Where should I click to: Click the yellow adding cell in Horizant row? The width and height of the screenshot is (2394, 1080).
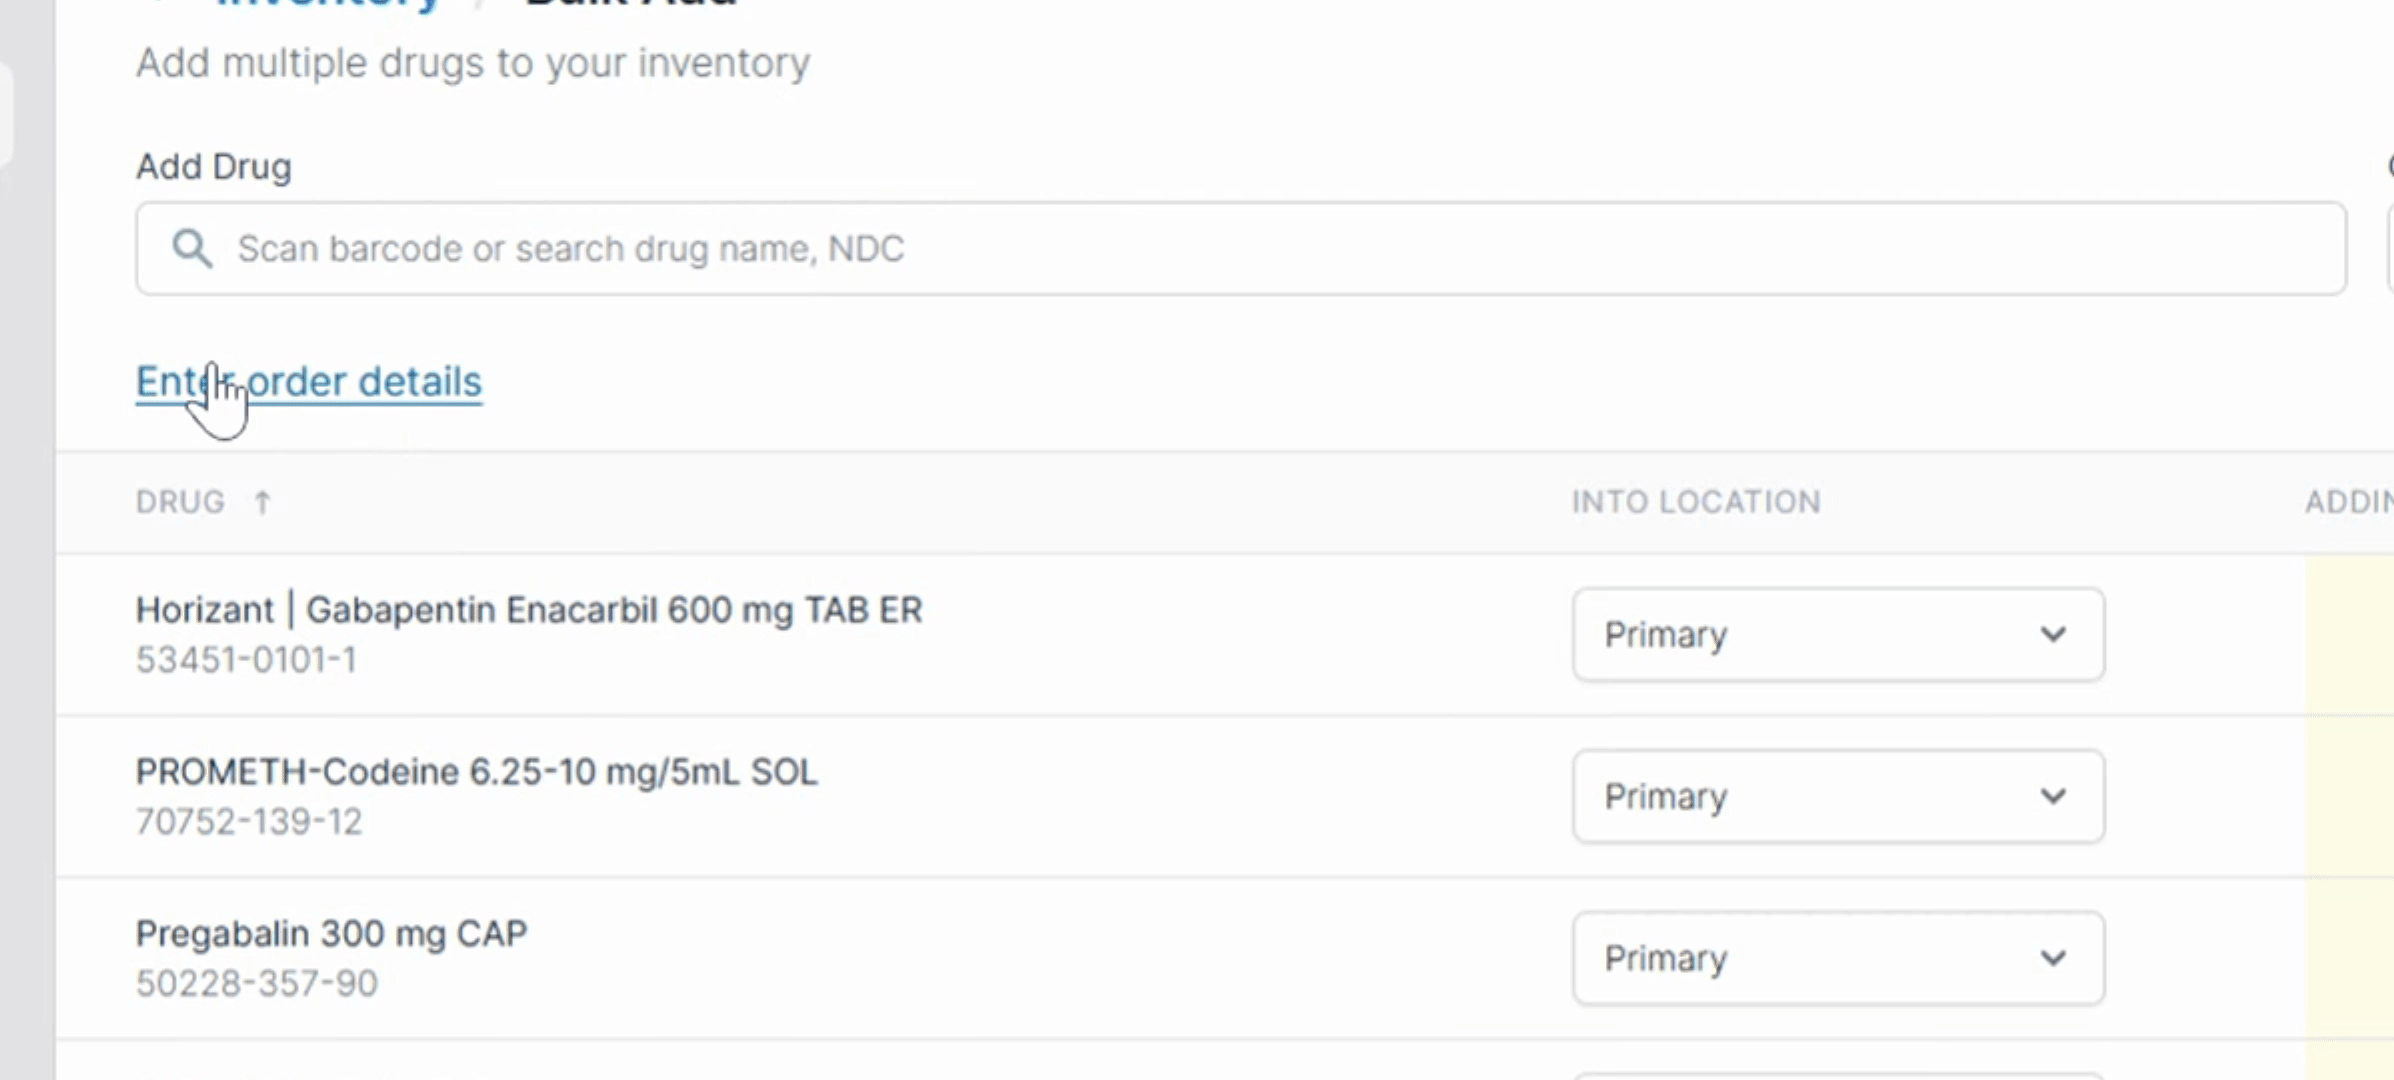(x=2349, y=634)
